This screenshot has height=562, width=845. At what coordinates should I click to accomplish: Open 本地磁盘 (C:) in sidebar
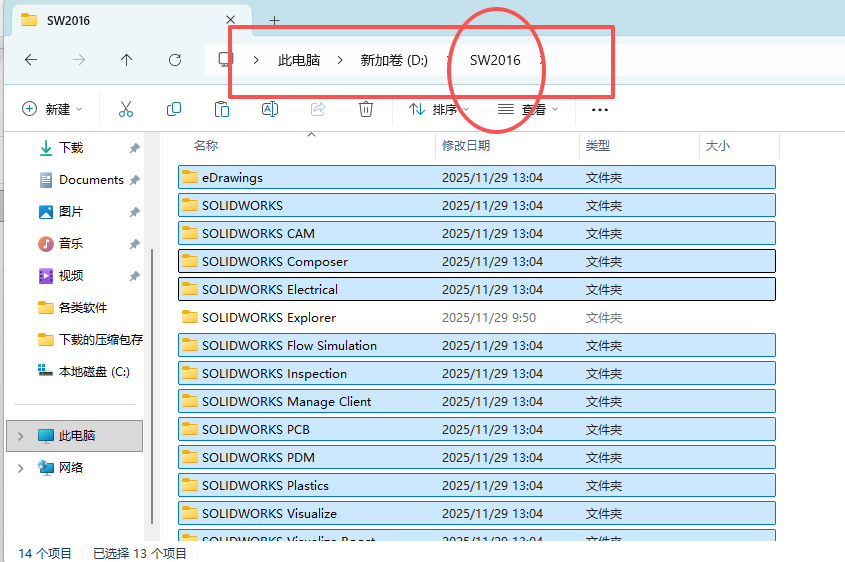click(x=94, y=372)
